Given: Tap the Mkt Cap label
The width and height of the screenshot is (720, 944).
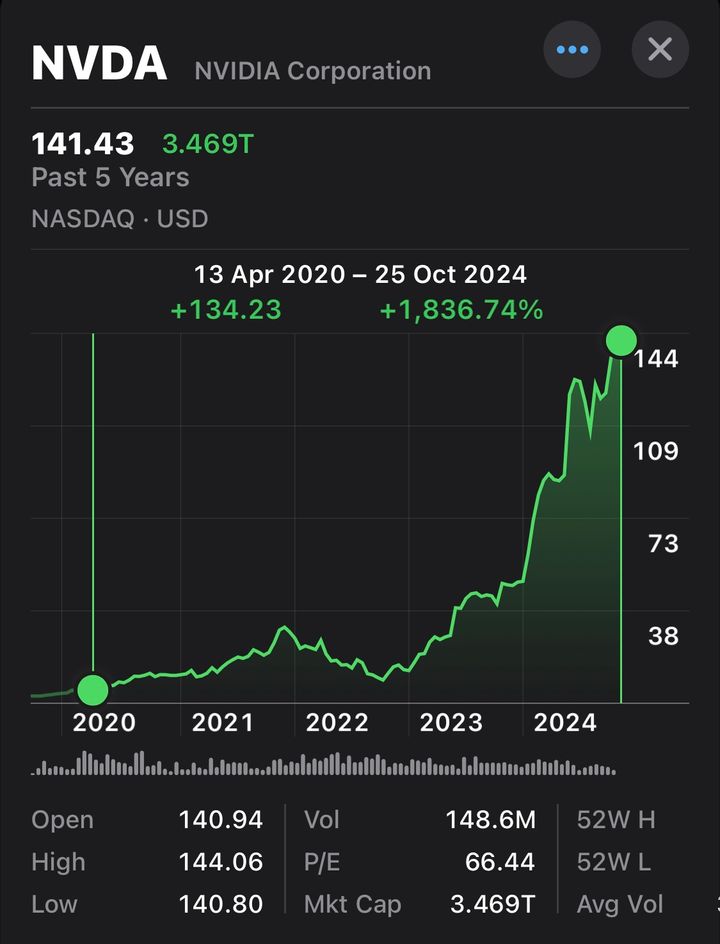Looking at the screenshot, I should [353, 904].
